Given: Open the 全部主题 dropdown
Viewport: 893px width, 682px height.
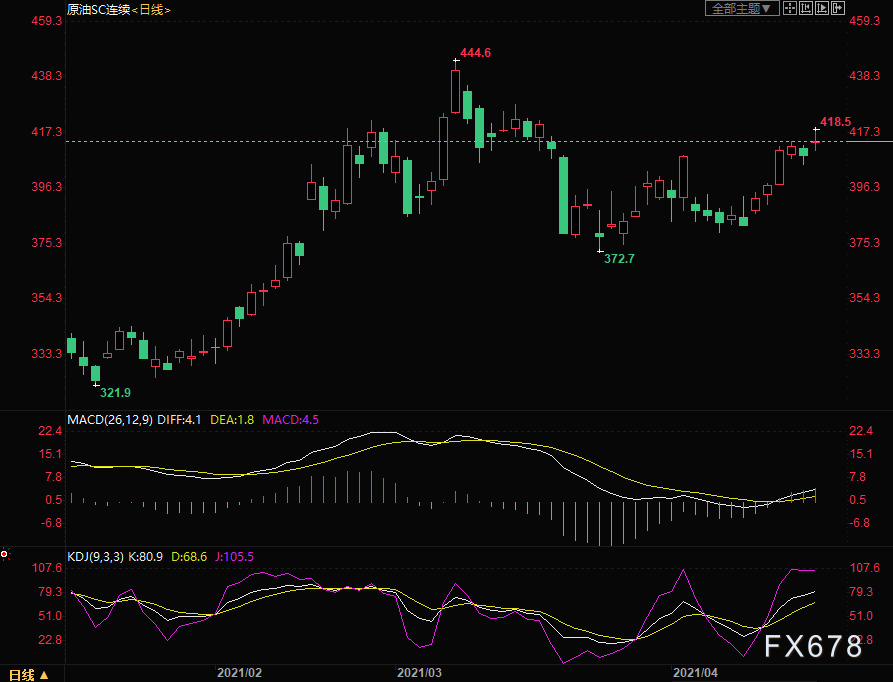Looking at the screenshot, I should (x=742, y=9).
